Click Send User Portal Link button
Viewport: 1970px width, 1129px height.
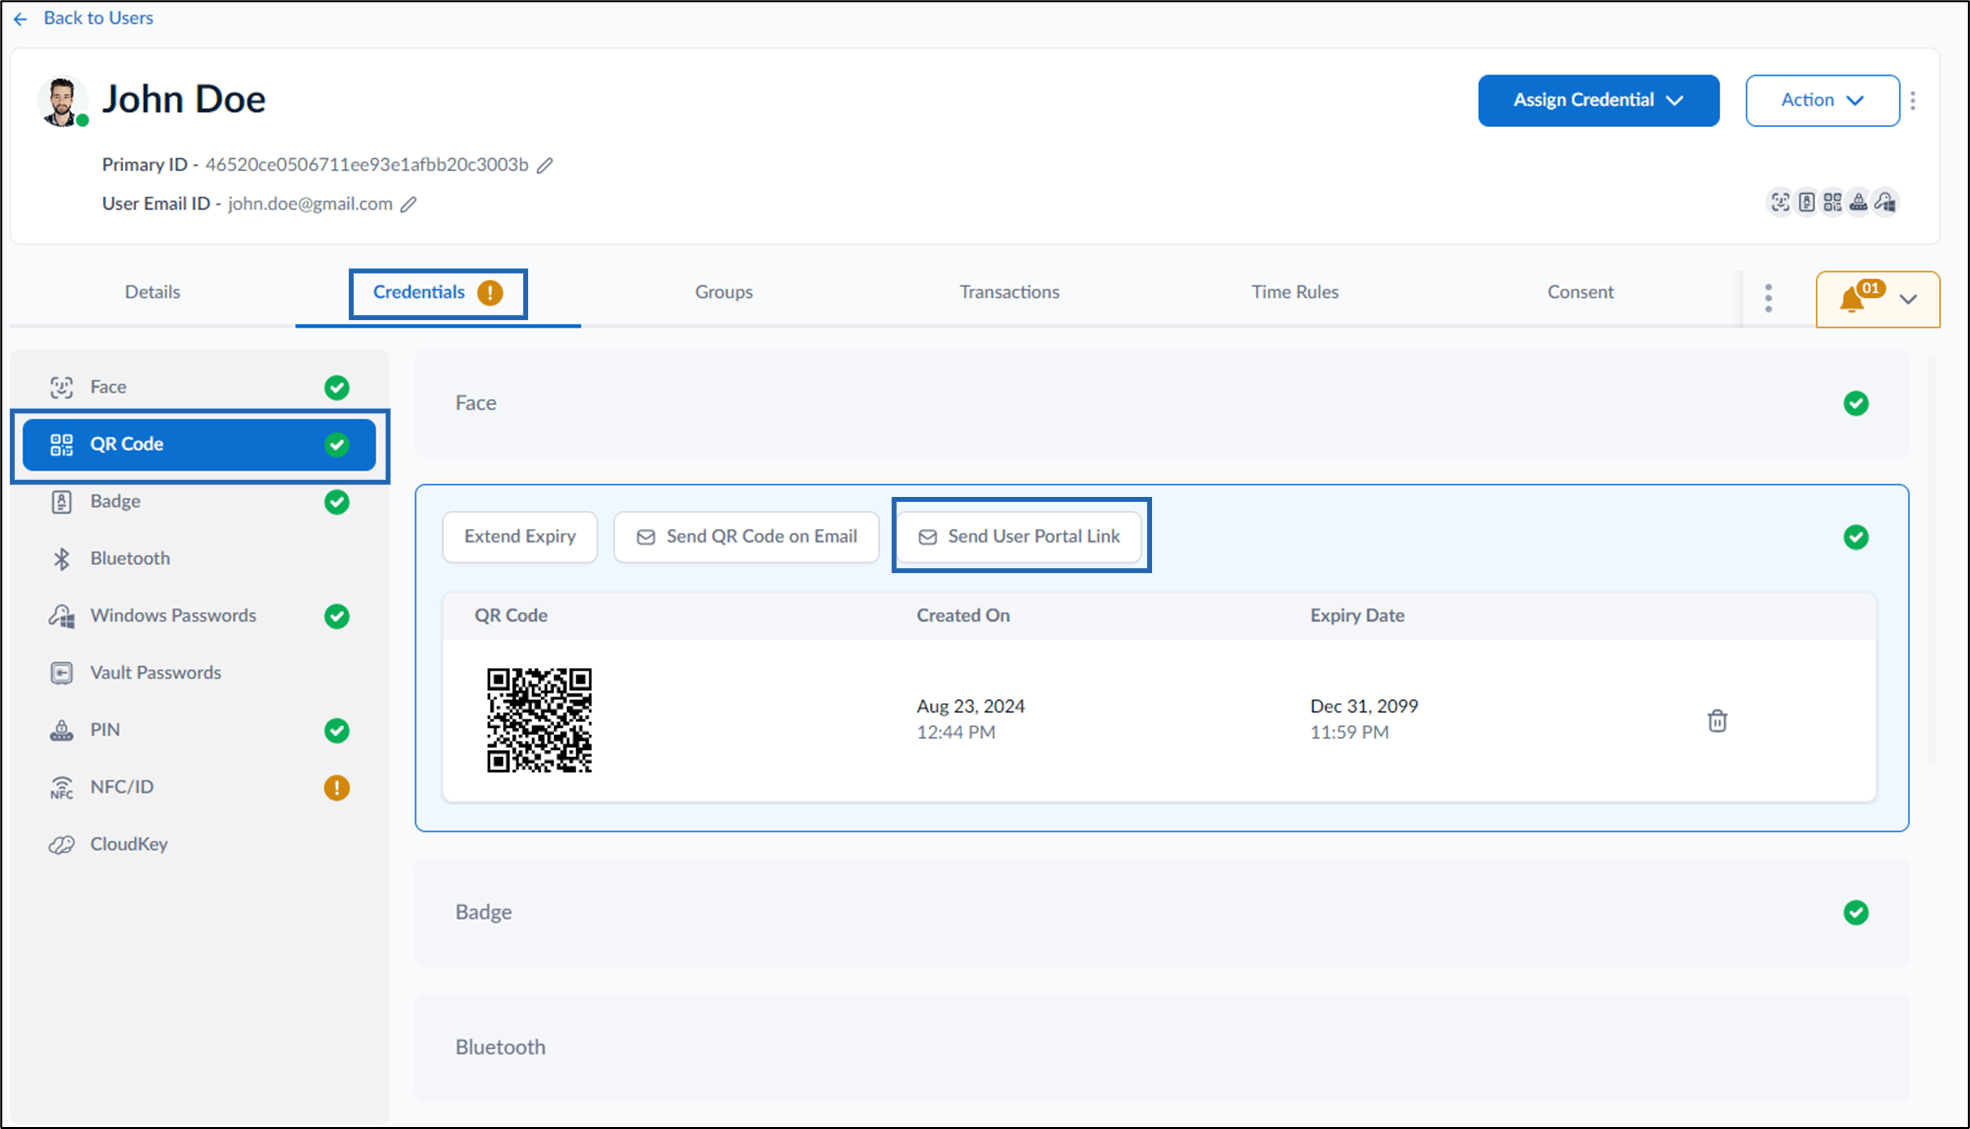[1020, 537]
